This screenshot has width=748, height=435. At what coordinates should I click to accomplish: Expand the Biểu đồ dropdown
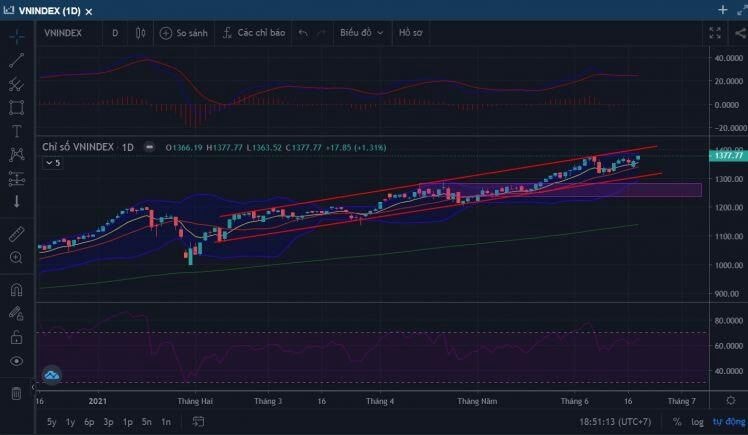[x=362, y=33]
